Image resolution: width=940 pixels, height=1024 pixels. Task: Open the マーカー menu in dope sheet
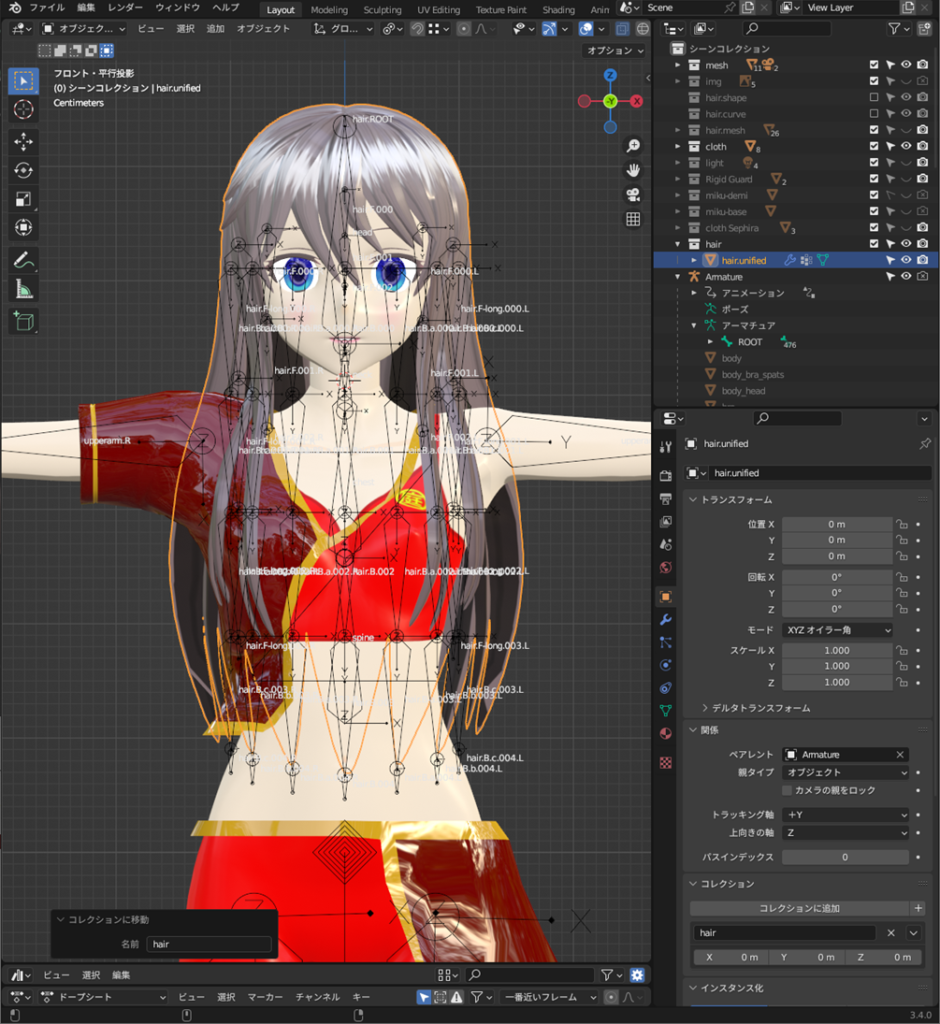point(265,997)
